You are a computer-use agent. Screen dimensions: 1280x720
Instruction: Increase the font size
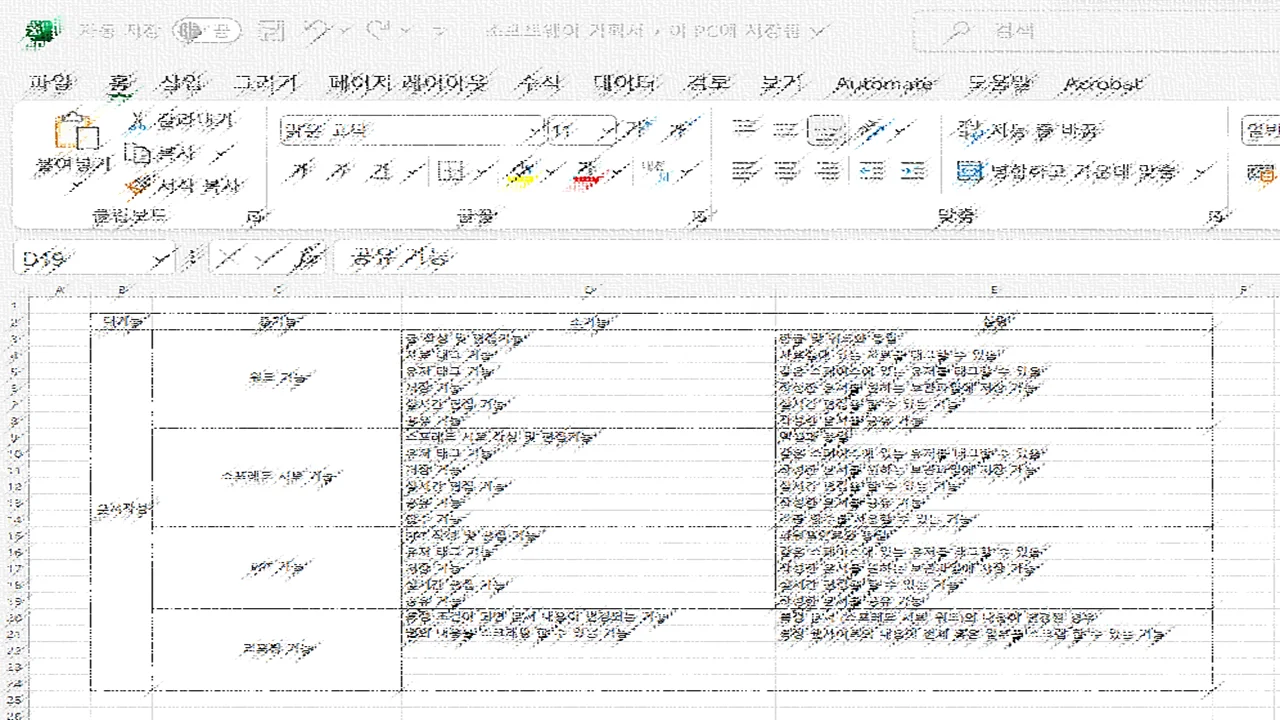point(636,130)
